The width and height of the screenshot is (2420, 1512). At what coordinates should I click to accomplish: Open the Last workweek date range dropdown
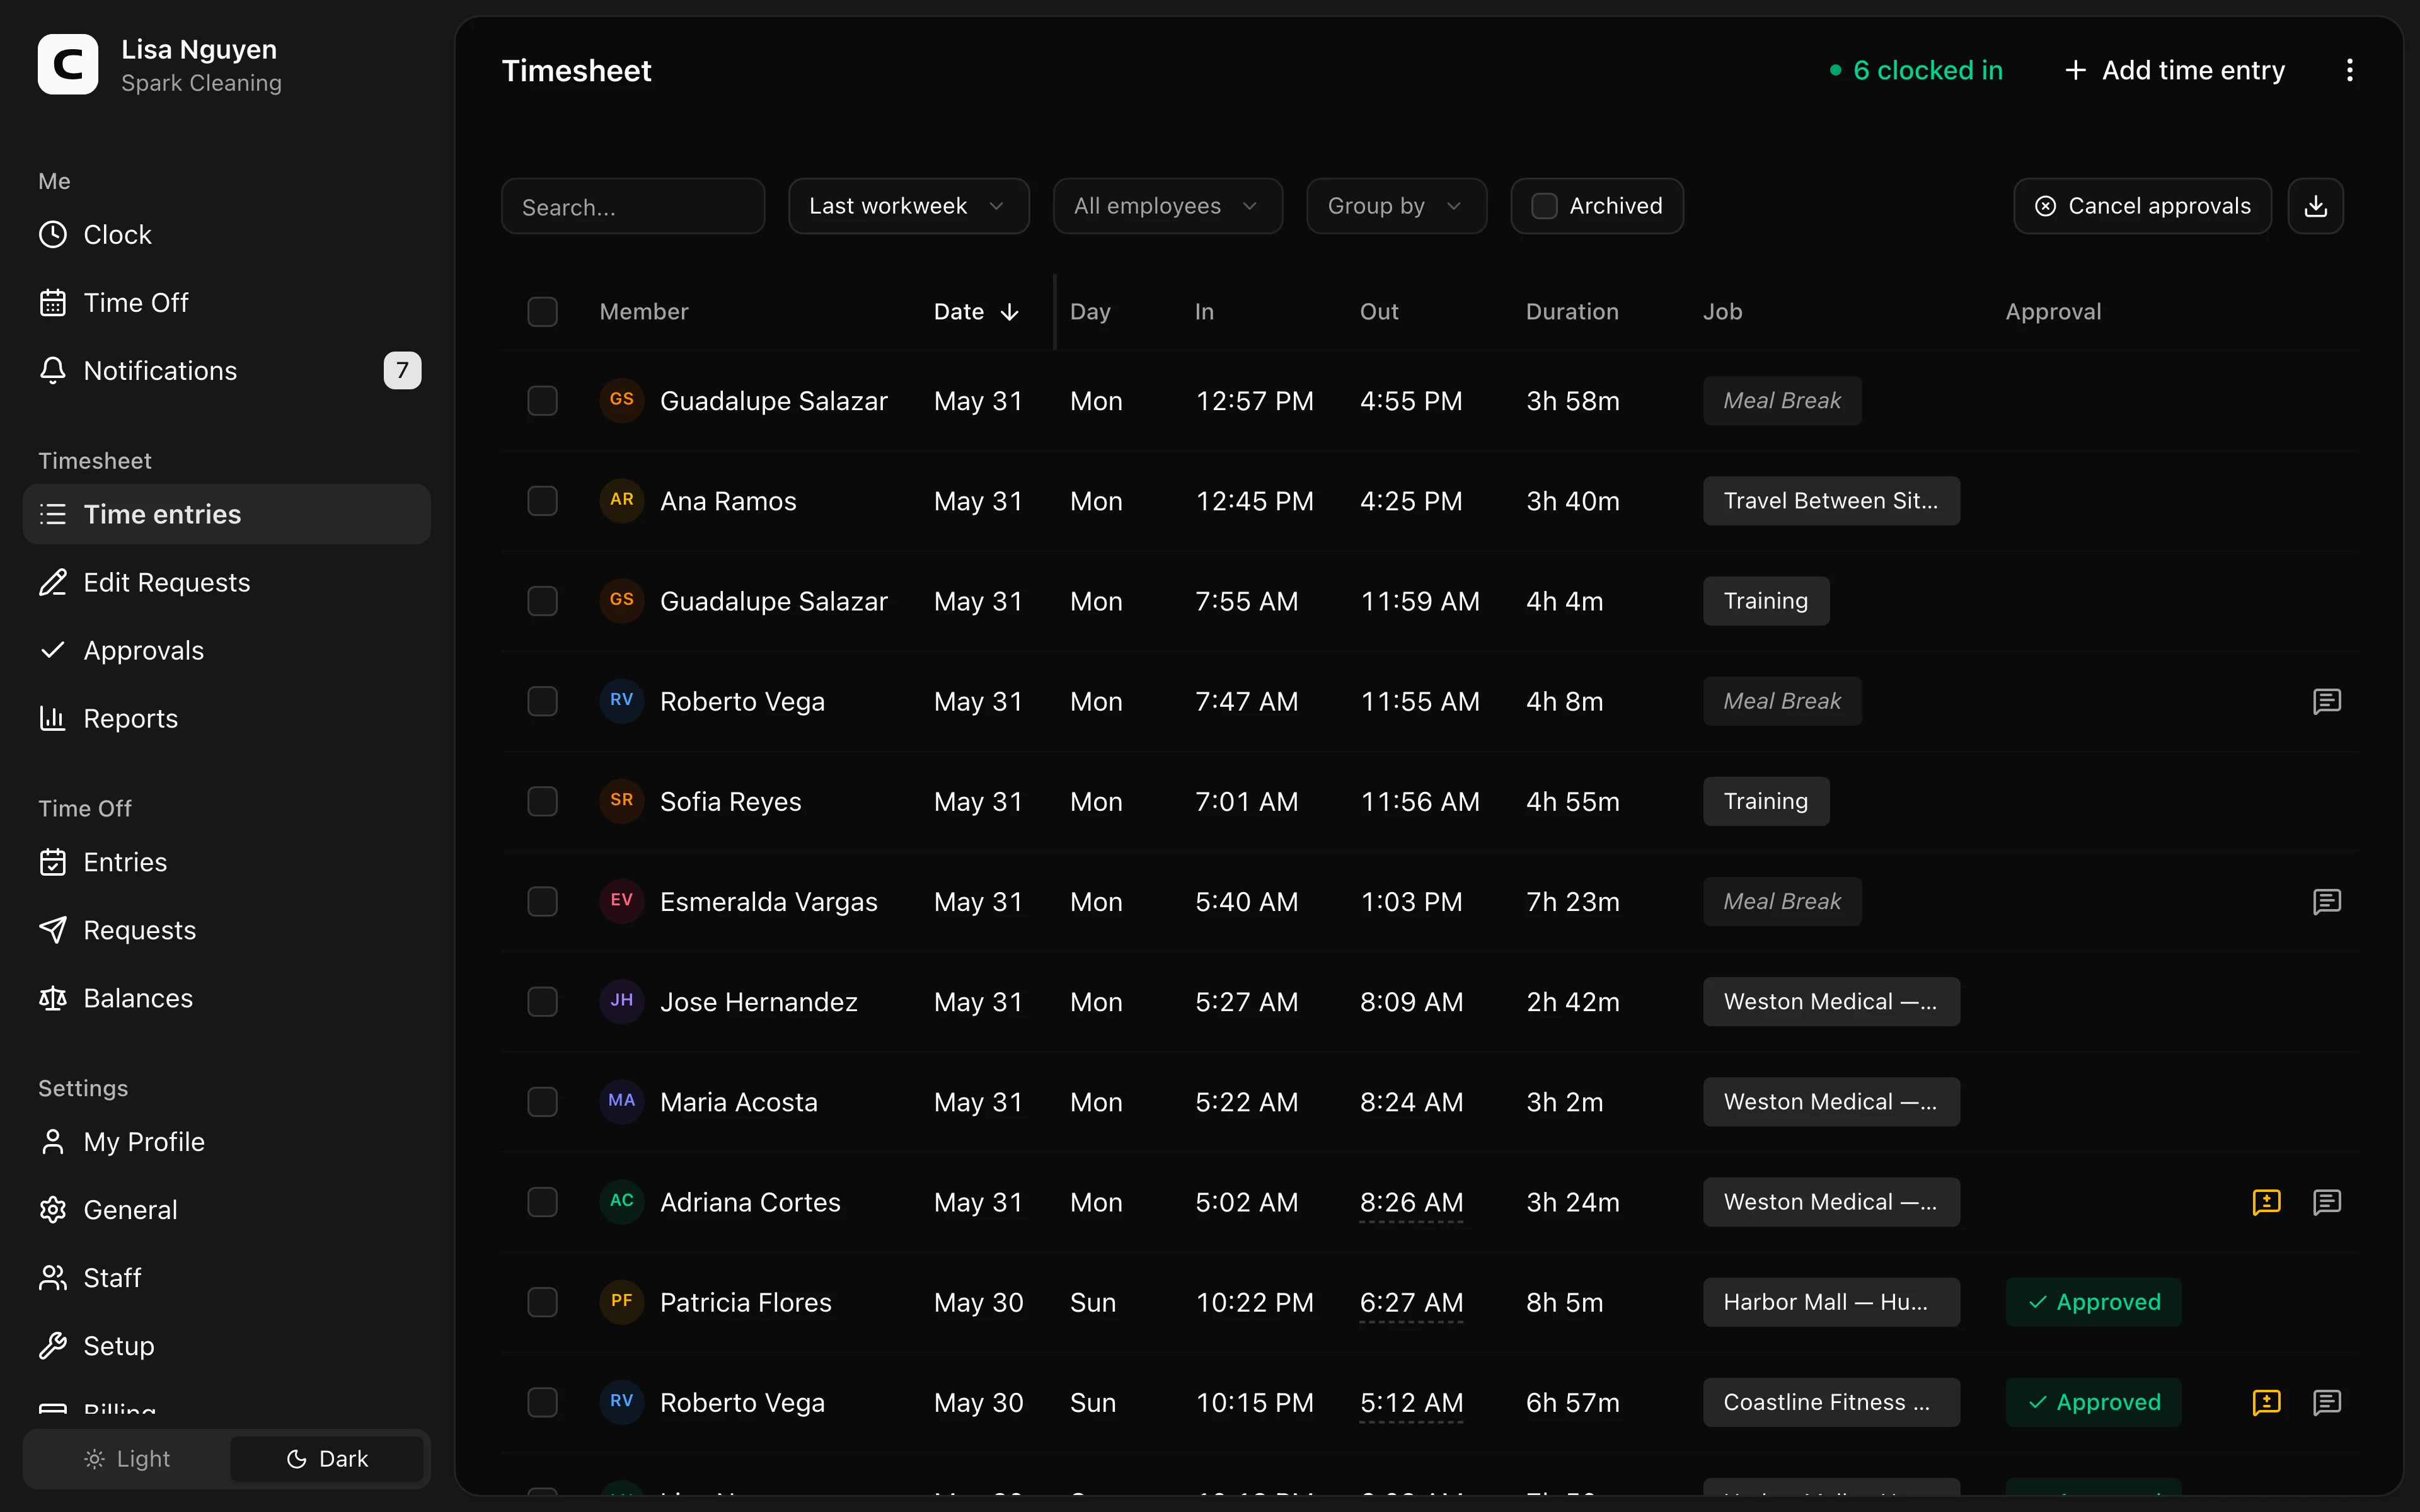point(908,206)
